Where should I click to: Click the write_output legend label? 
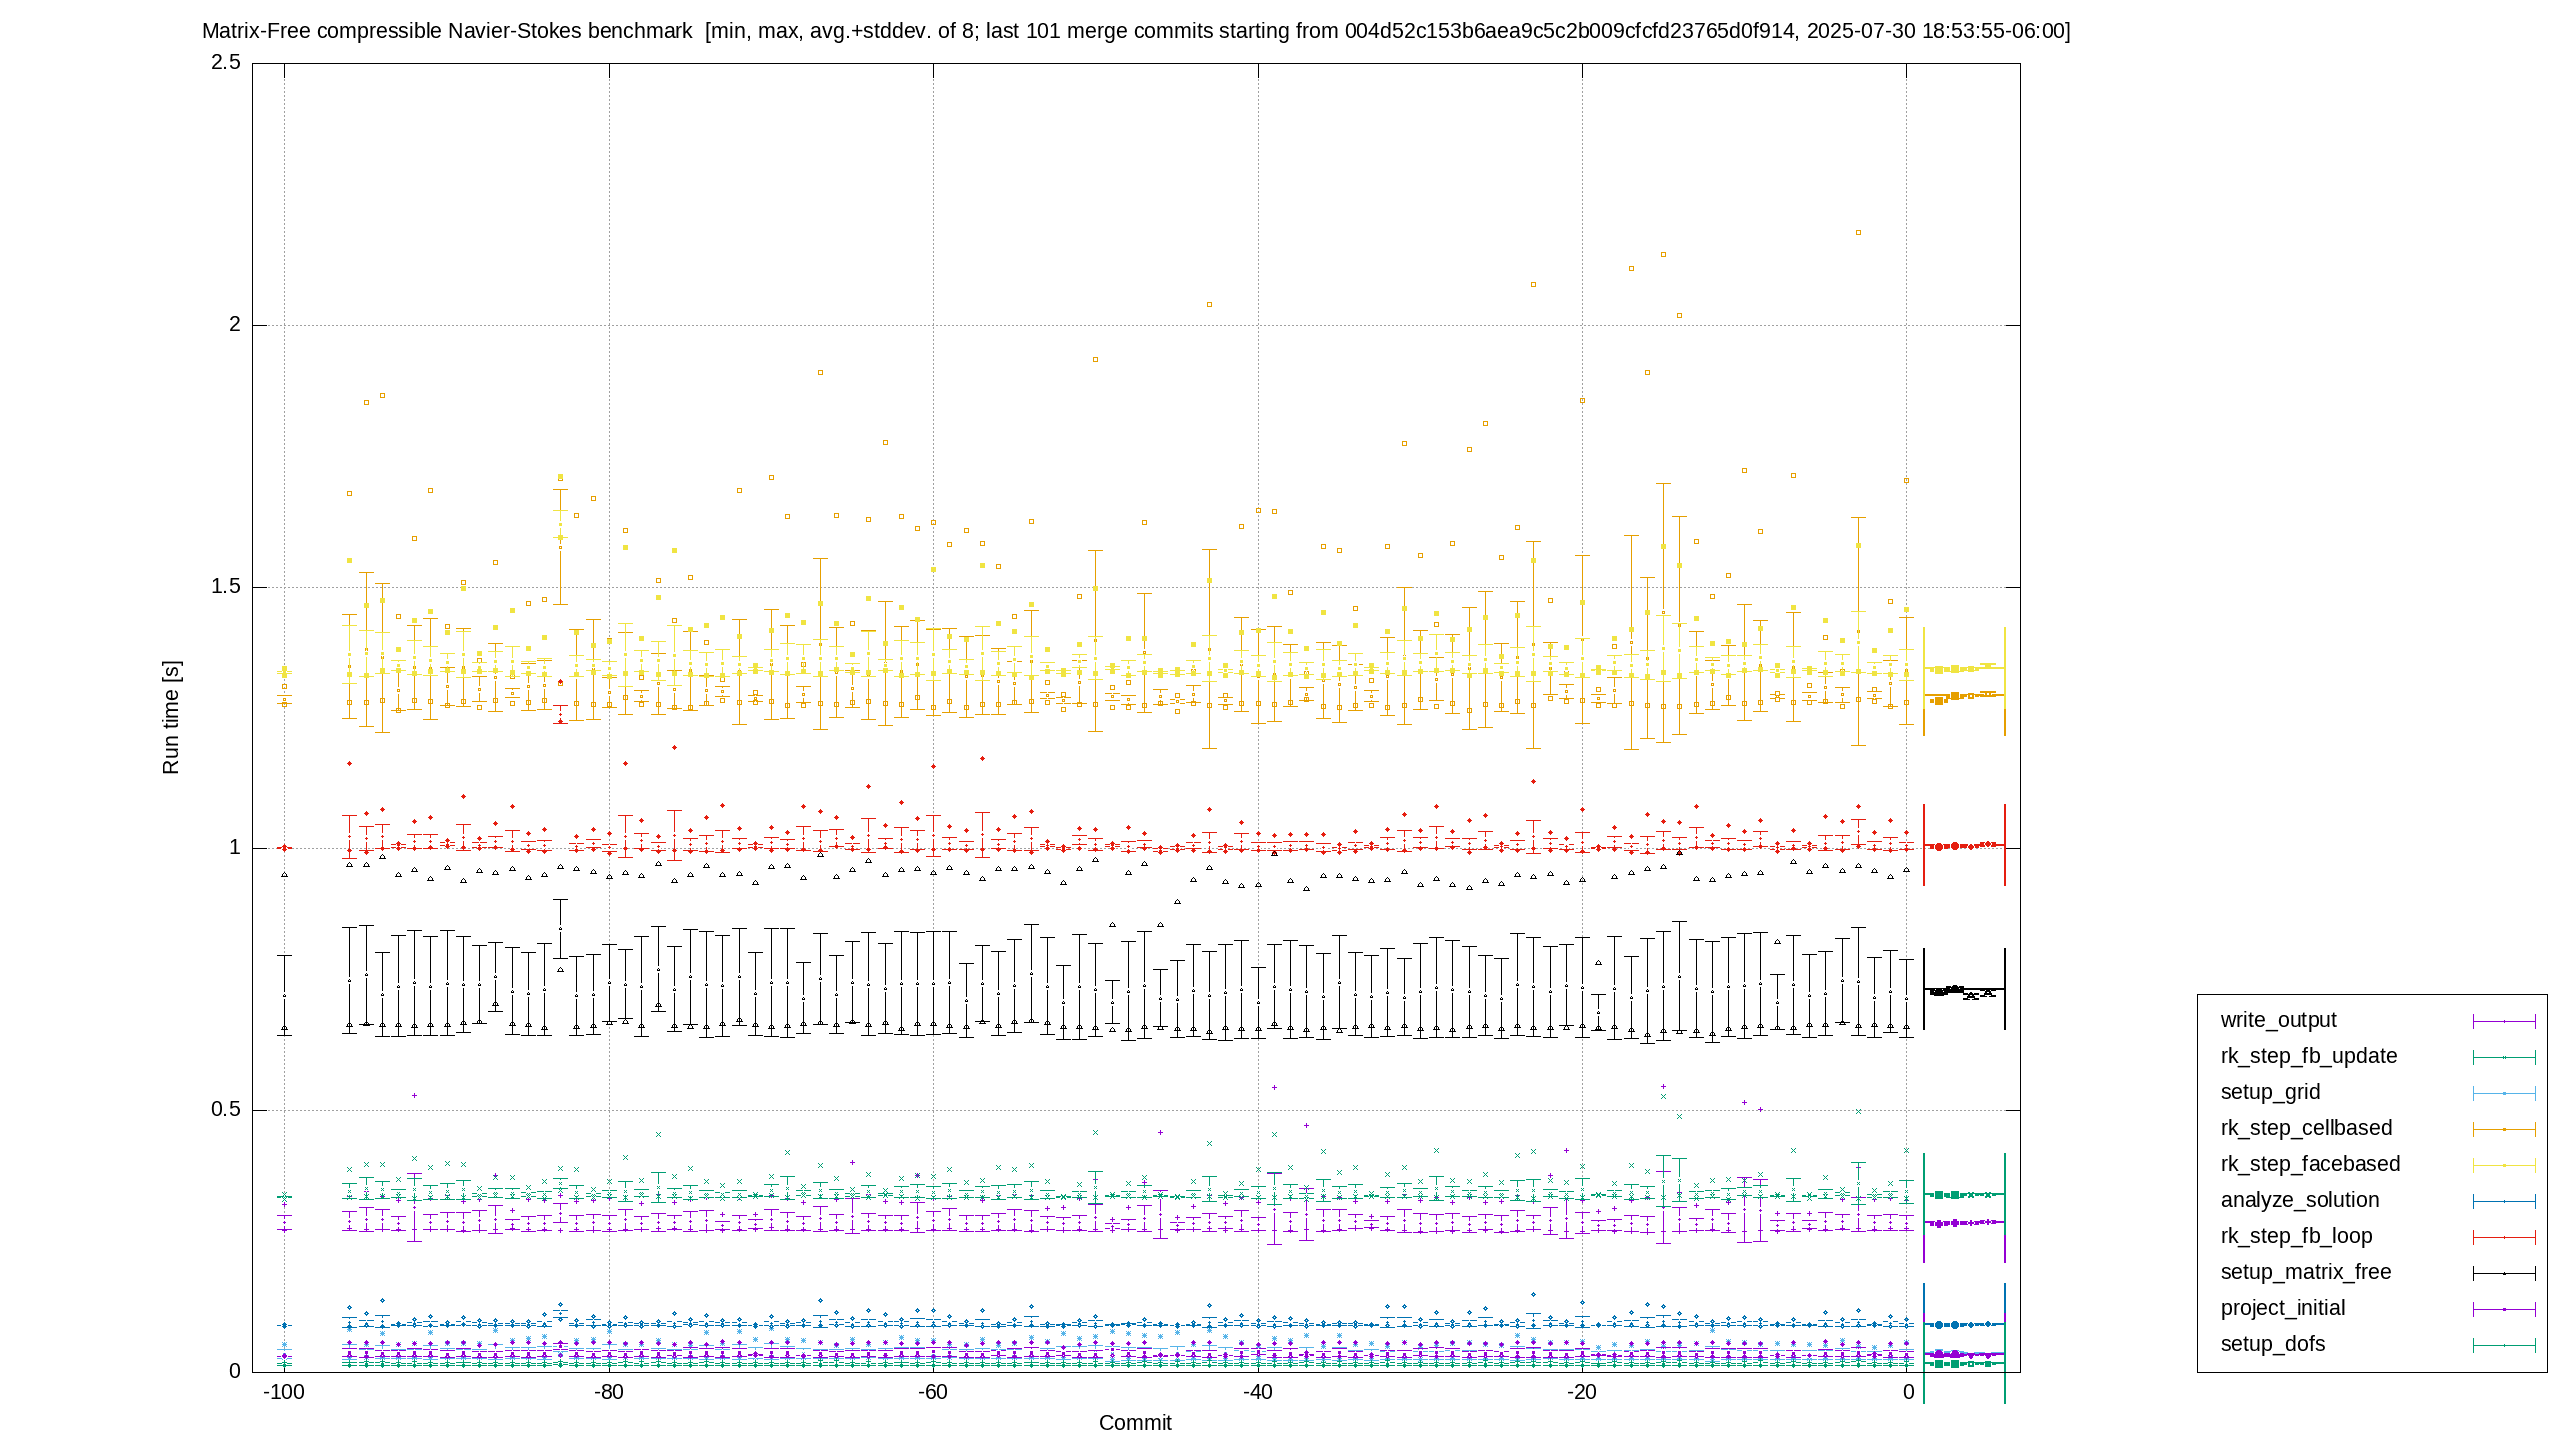click(x=2278, y=1020)
